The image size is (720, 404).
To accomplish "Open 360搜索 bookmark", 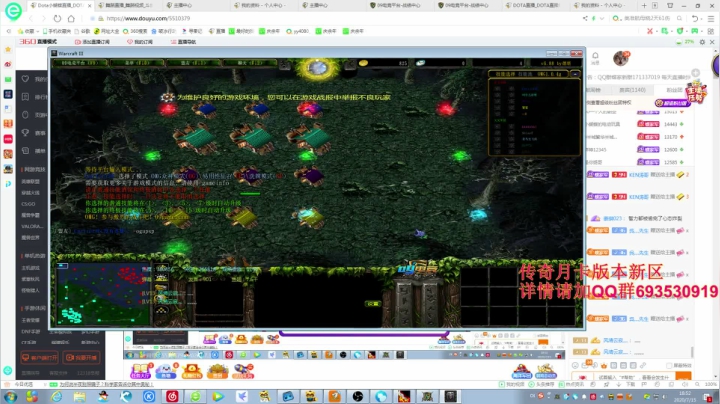I will pos(135,31).
